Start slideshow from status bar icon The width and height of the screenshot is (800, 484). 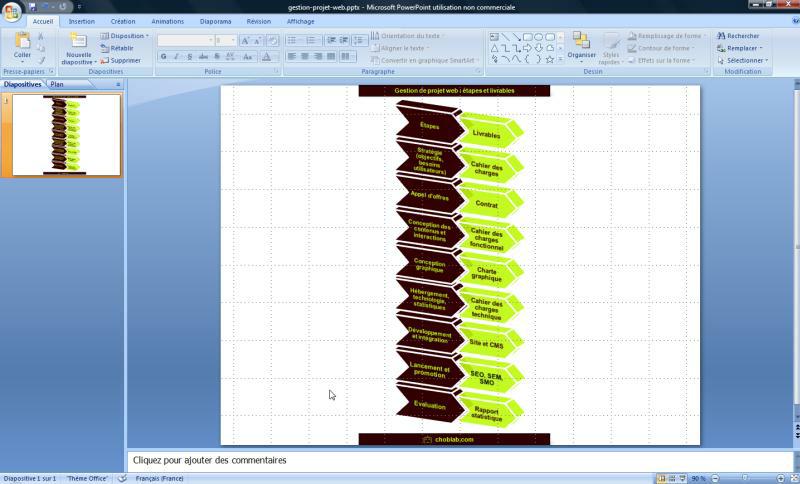coord(683,478)
